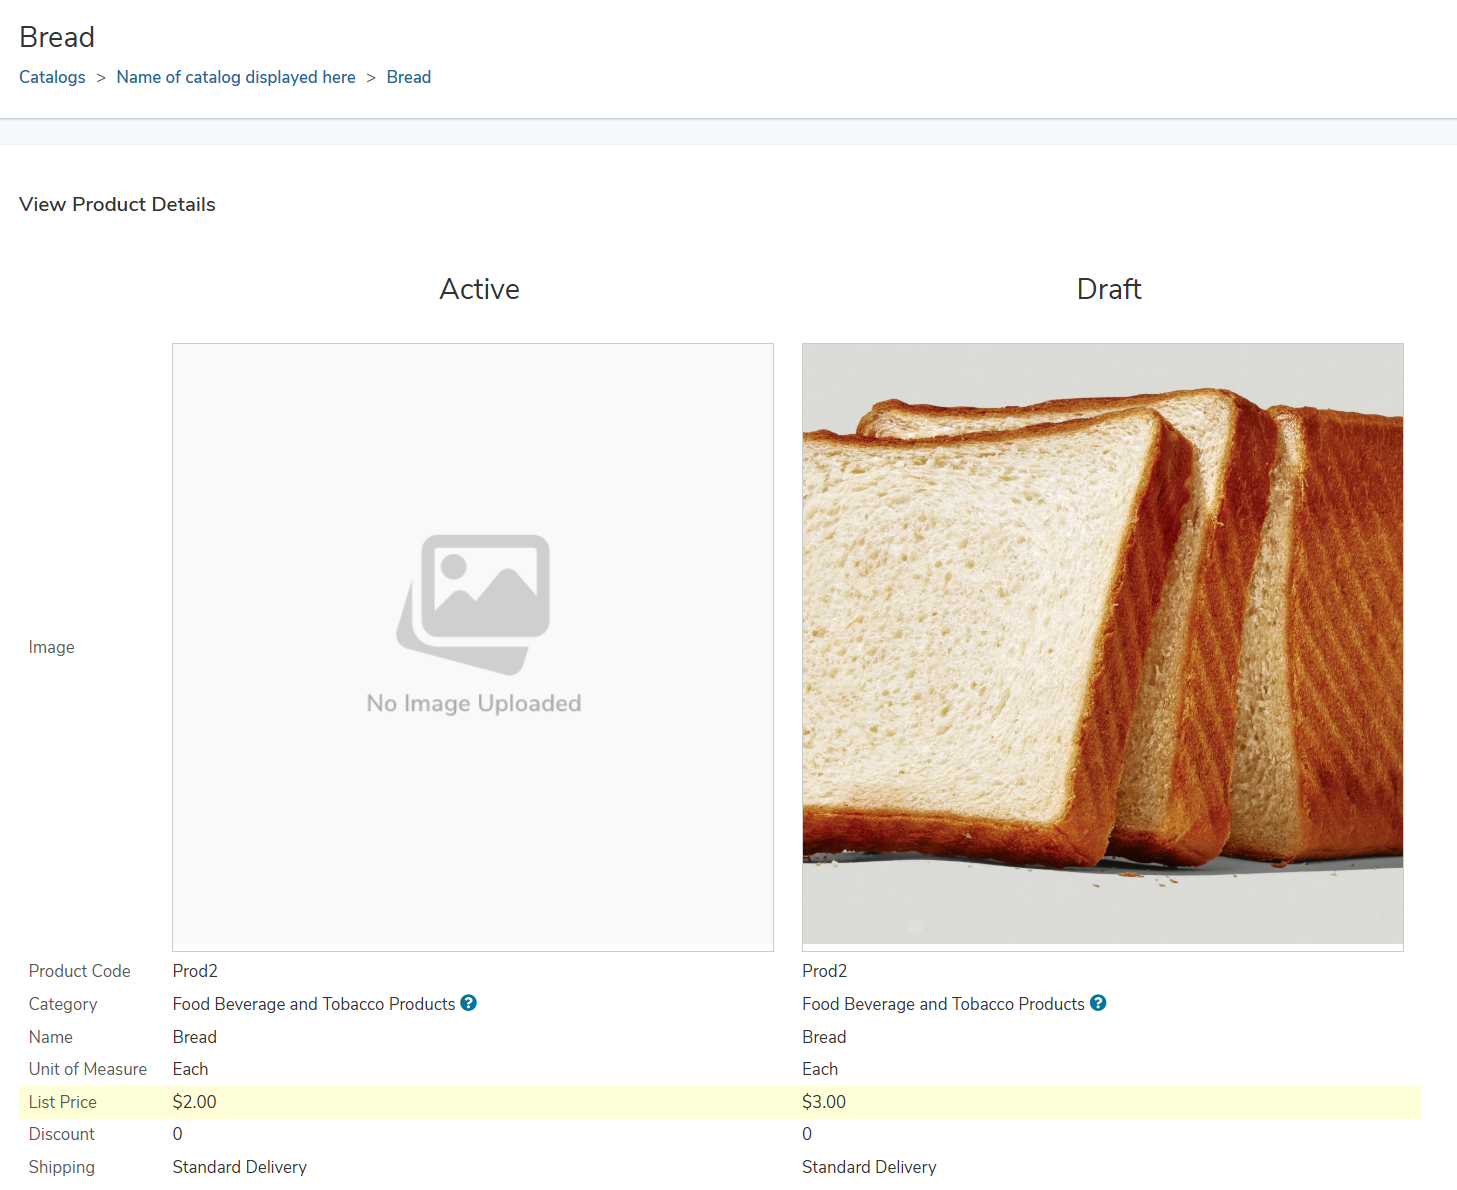
Task: Click the 'Active' column heading
Action: [x=480, y=289]
